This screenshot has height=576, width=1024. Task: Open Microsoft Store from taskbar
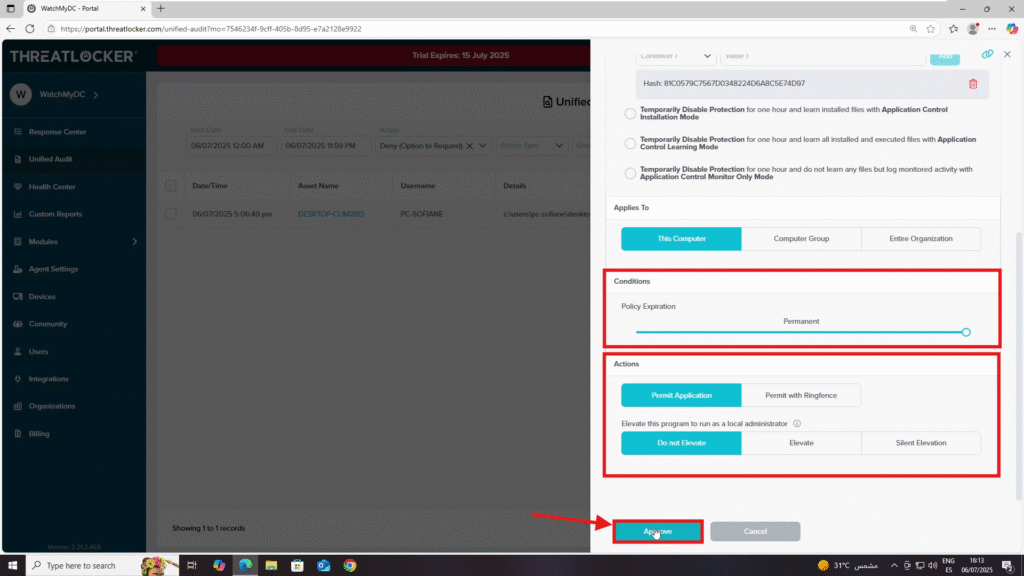point(297,566)
